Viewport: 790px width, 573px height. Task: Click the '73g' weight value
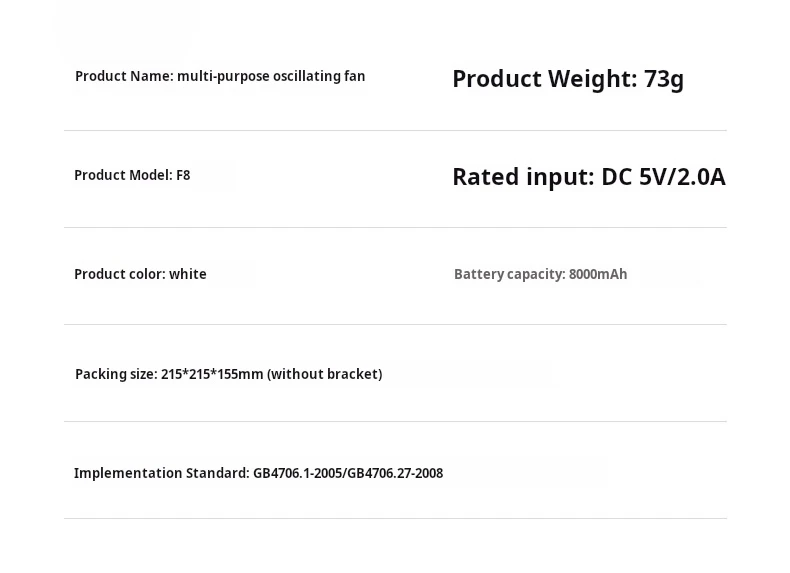[x=664, y=79]
